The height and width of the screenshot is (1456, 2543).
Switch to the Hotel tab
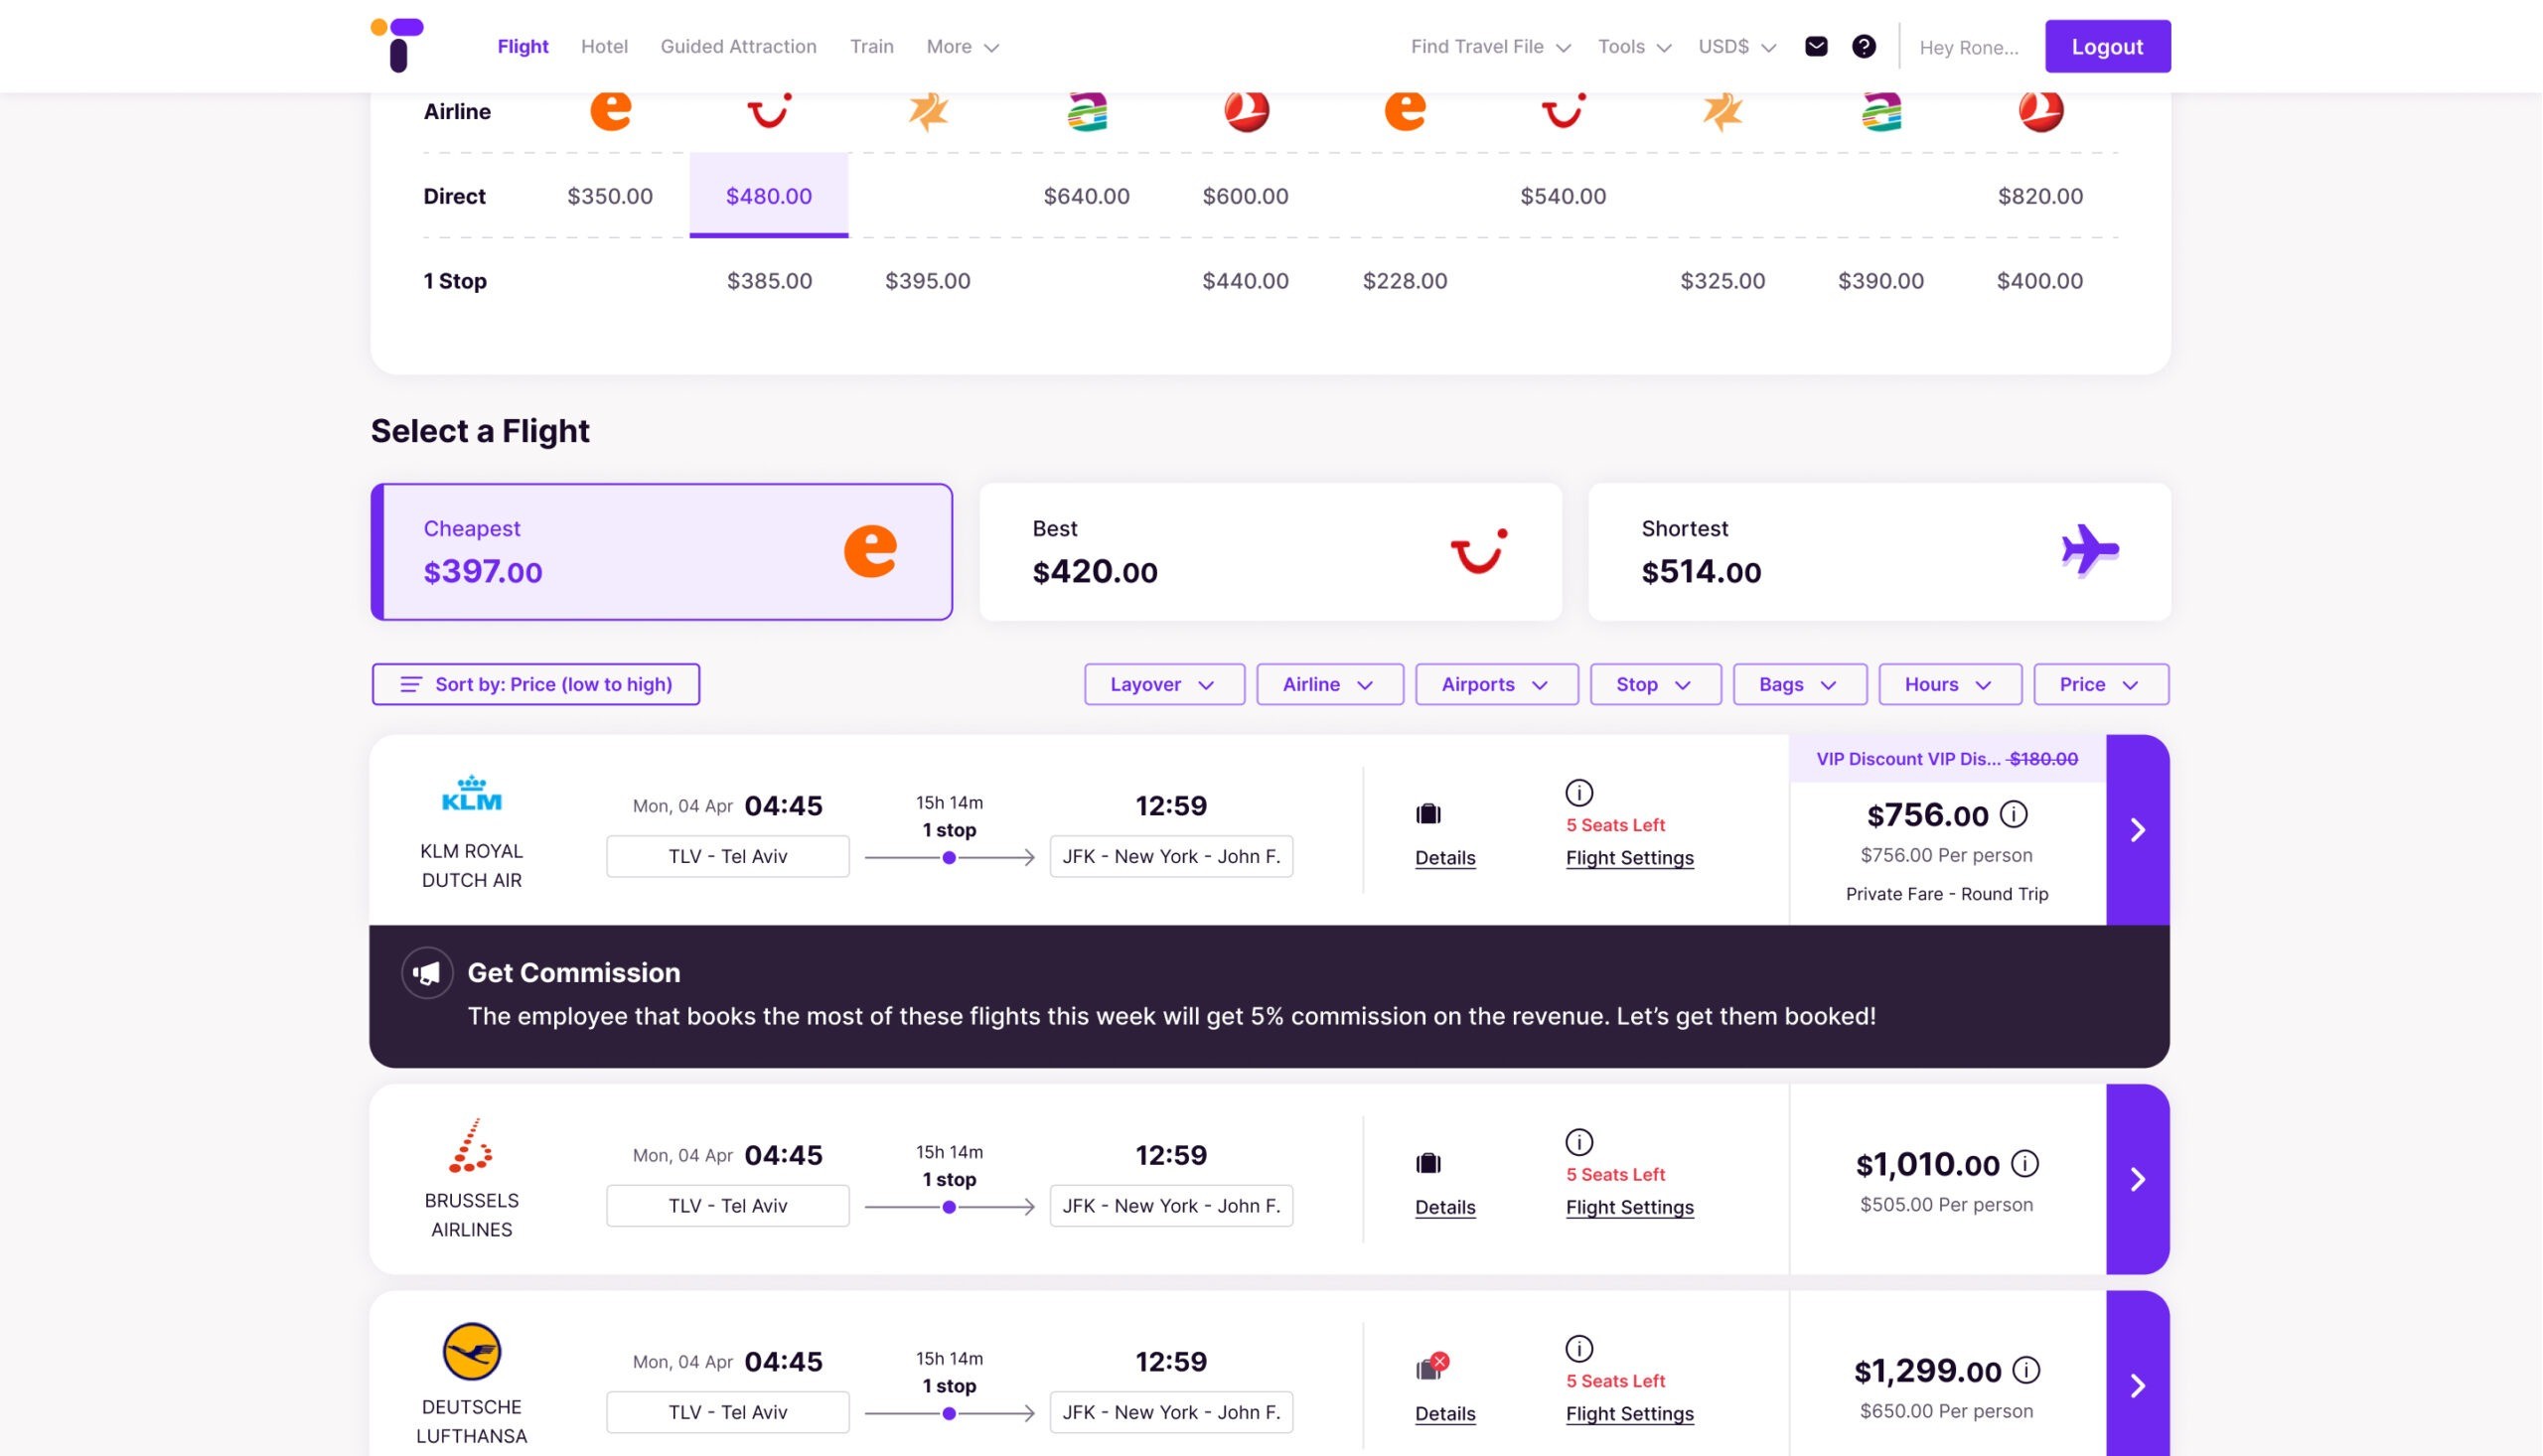[604, 47]
